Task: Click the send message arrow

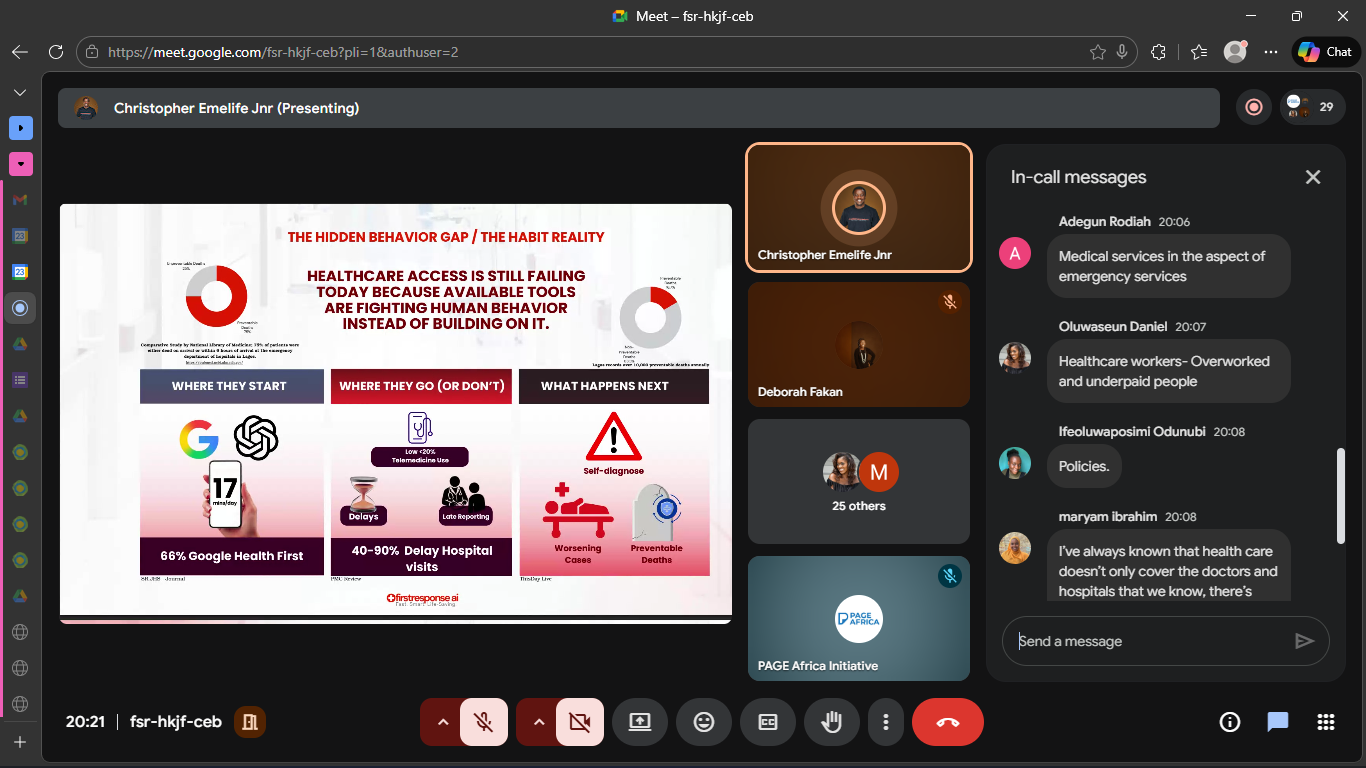Action: pos(1304,641)
